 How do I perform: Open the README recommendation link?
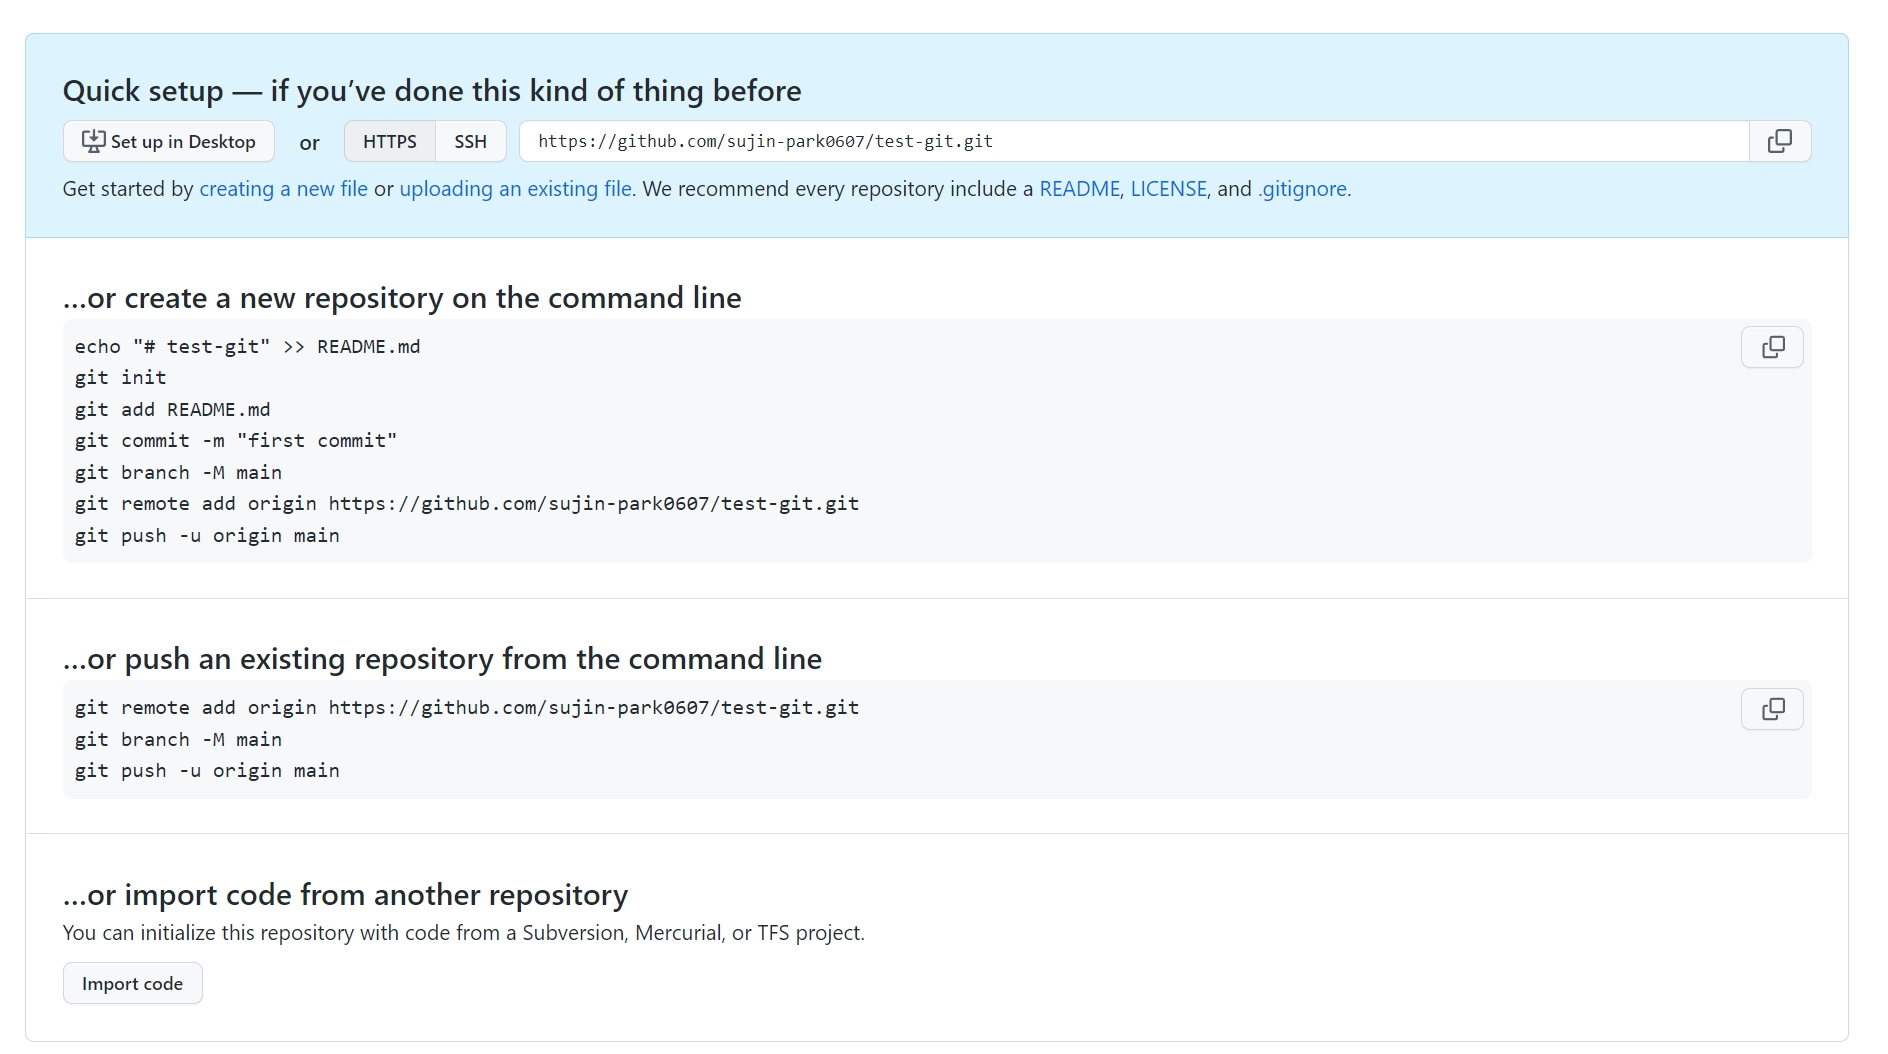tap(1079, 189)
